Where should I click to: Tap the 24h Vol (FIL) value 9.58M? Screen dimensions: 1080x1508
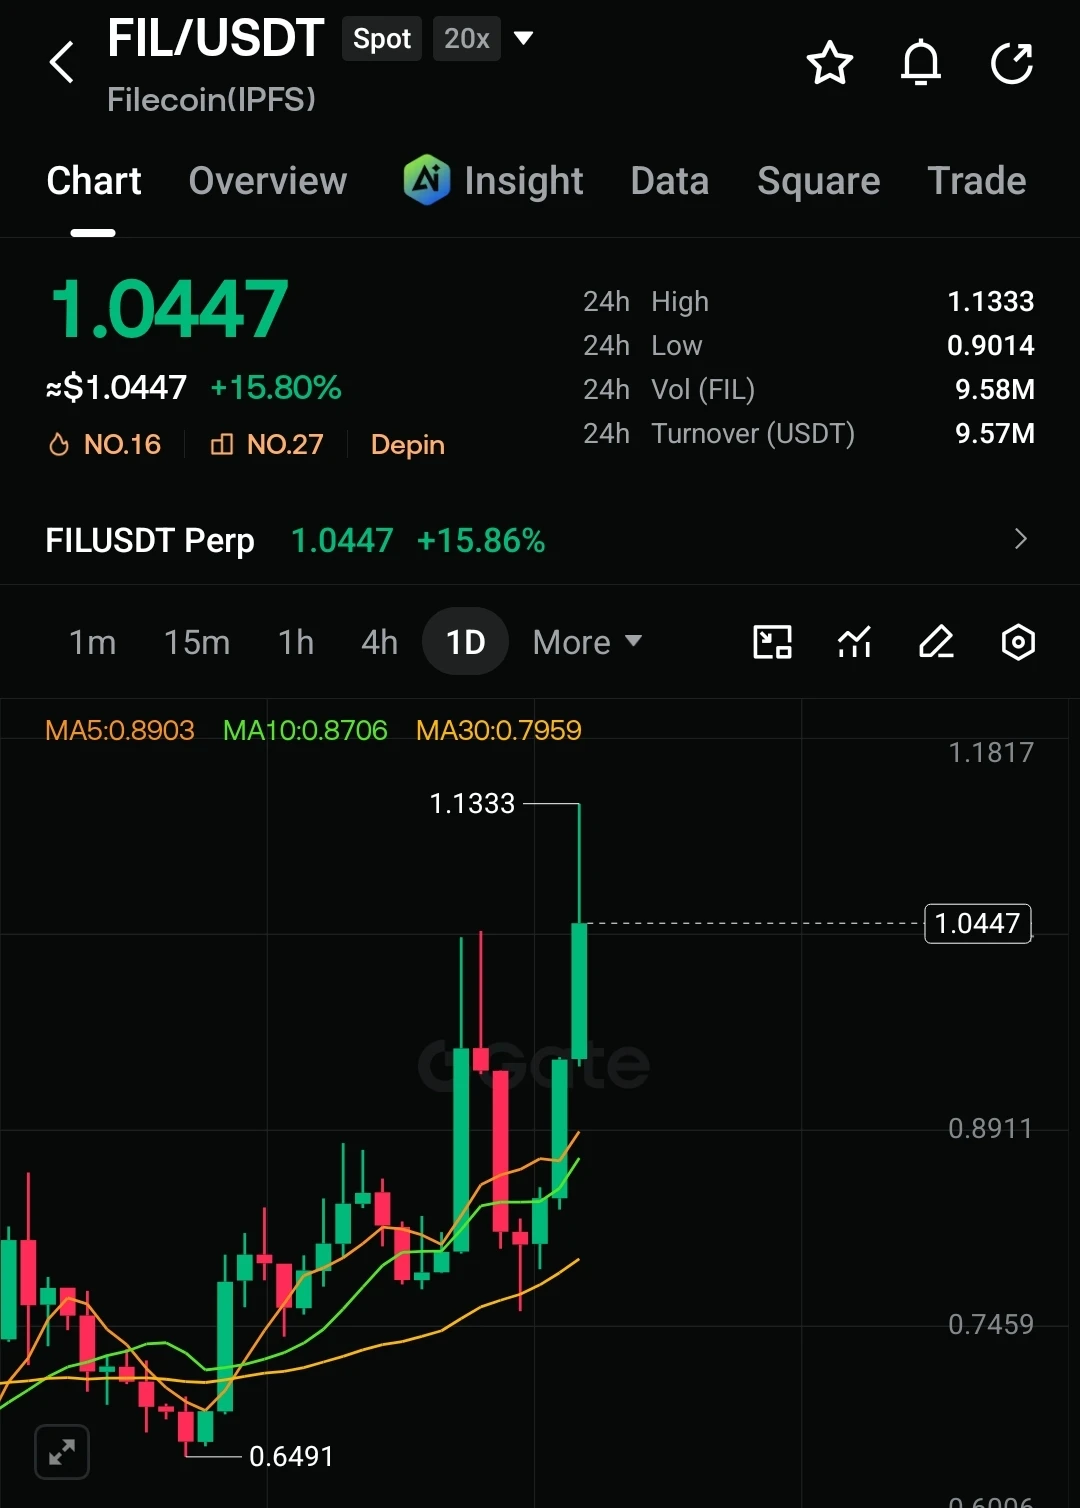(995, 389)
